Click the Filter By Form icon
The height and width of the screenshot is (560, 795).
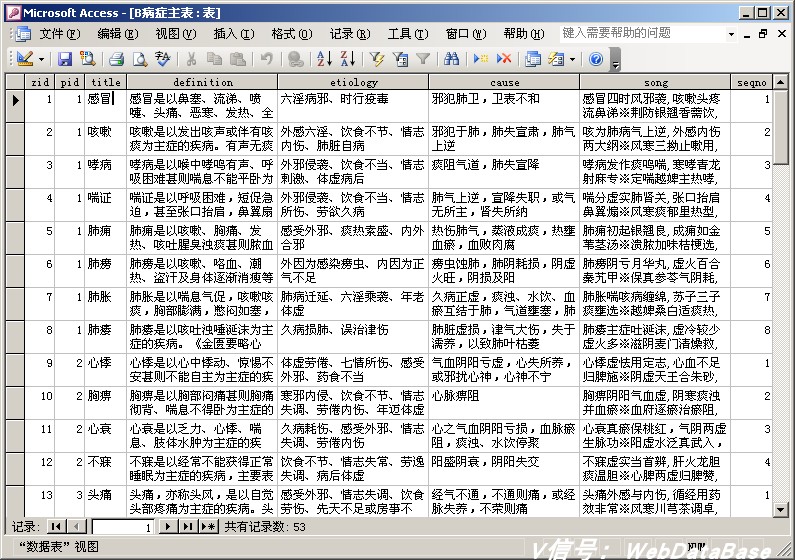point(400,59)
